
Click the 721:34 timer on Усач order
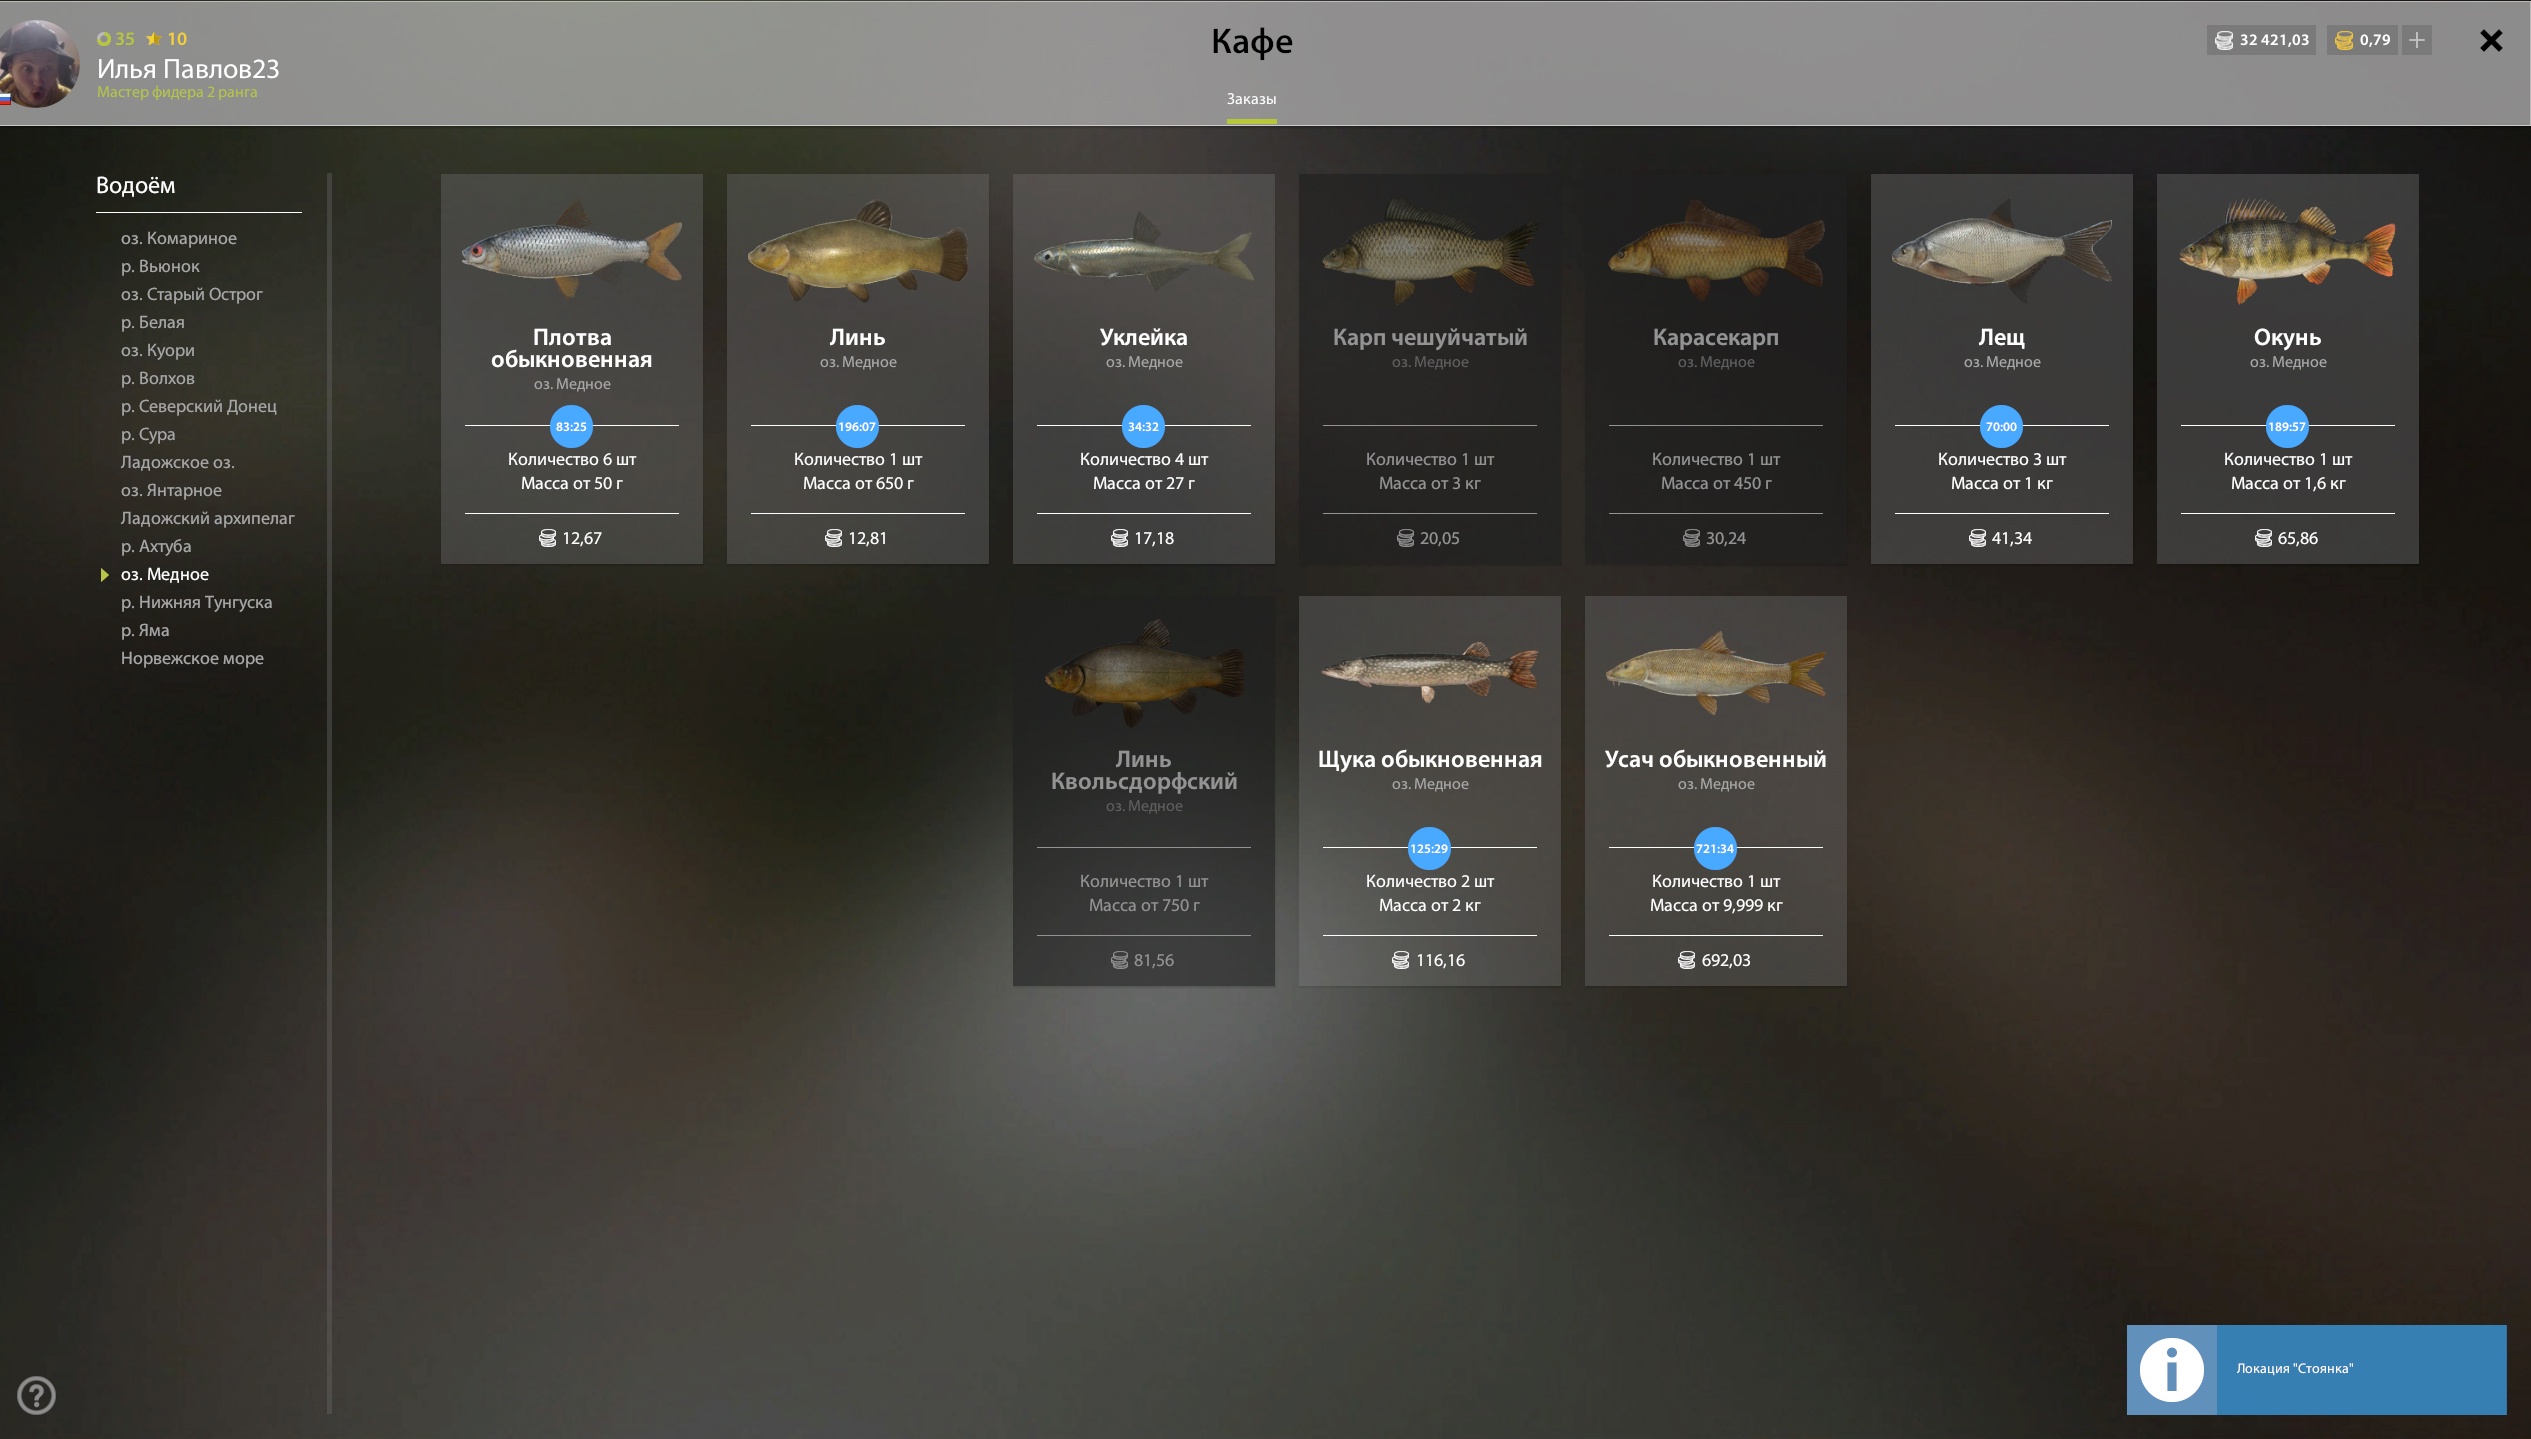(1715, 849)
